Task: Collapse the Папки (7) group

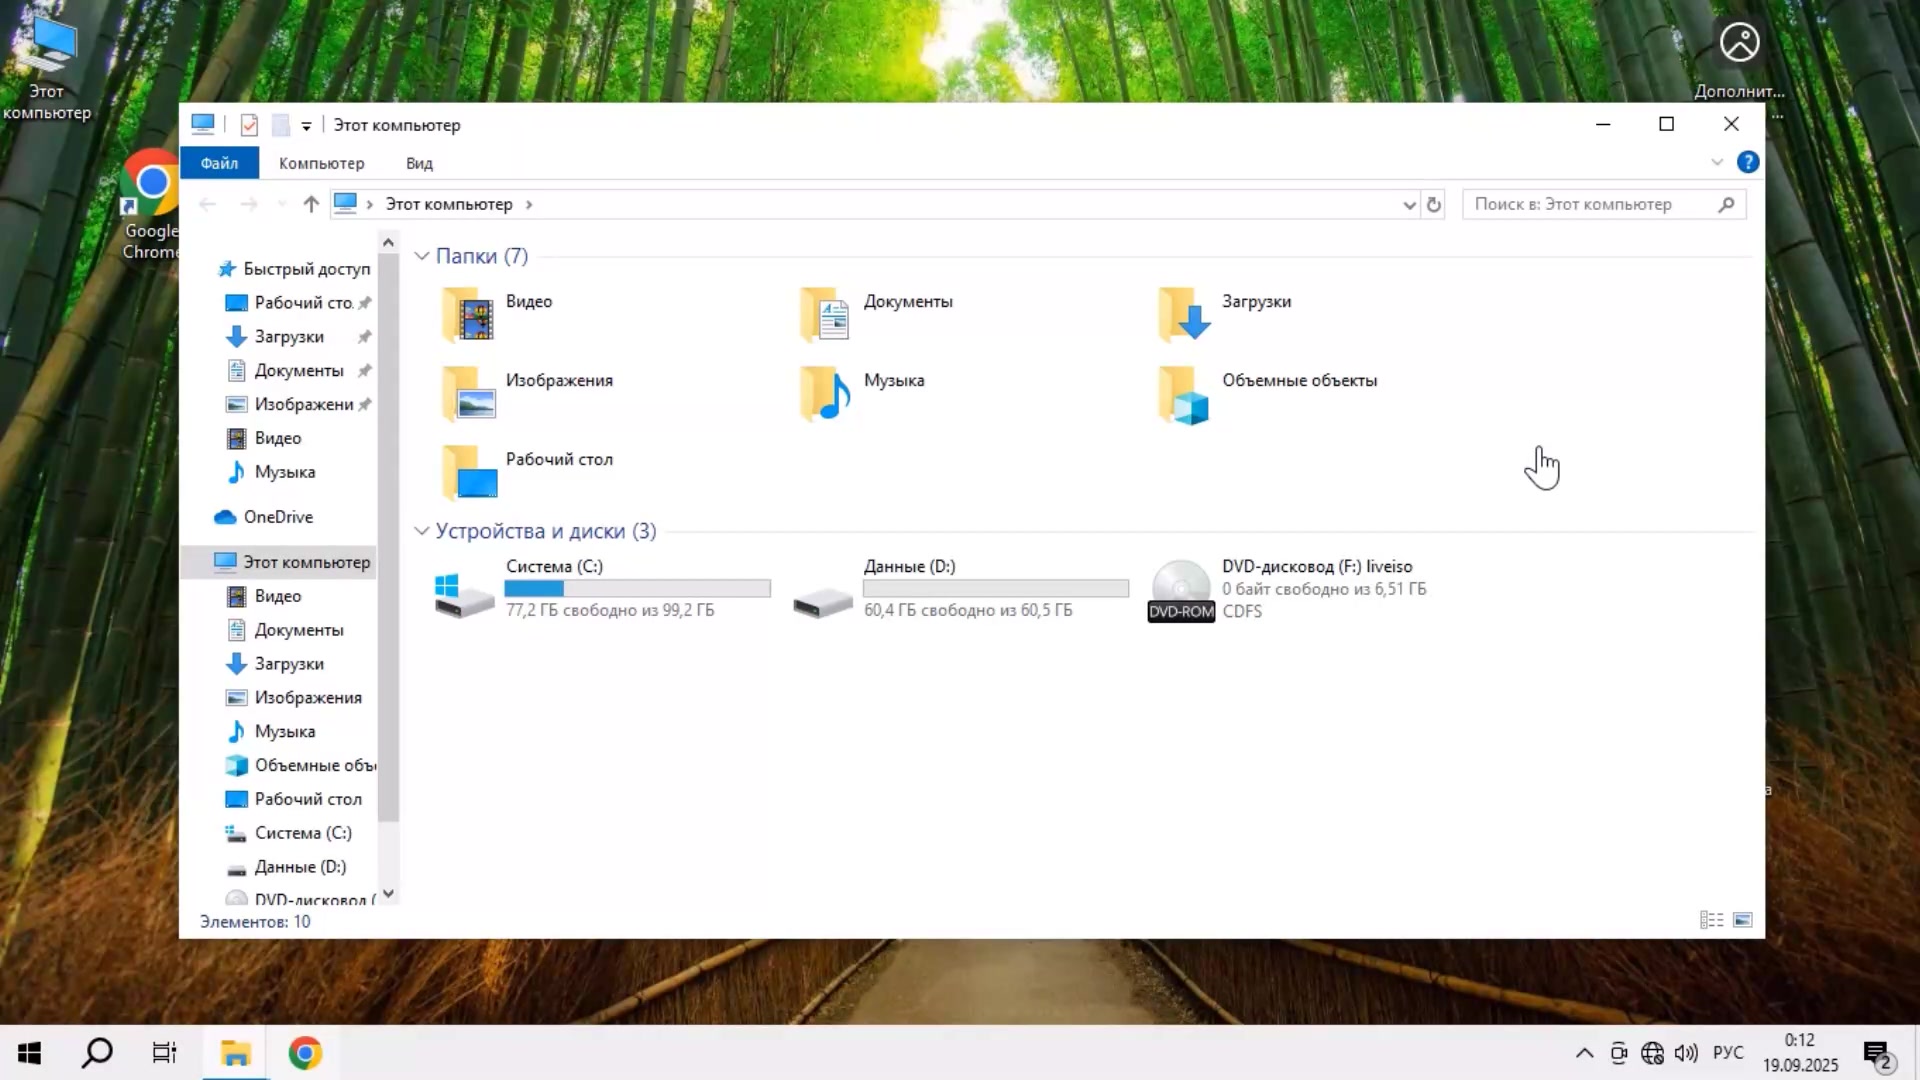Action: click(x=422, y=256)
